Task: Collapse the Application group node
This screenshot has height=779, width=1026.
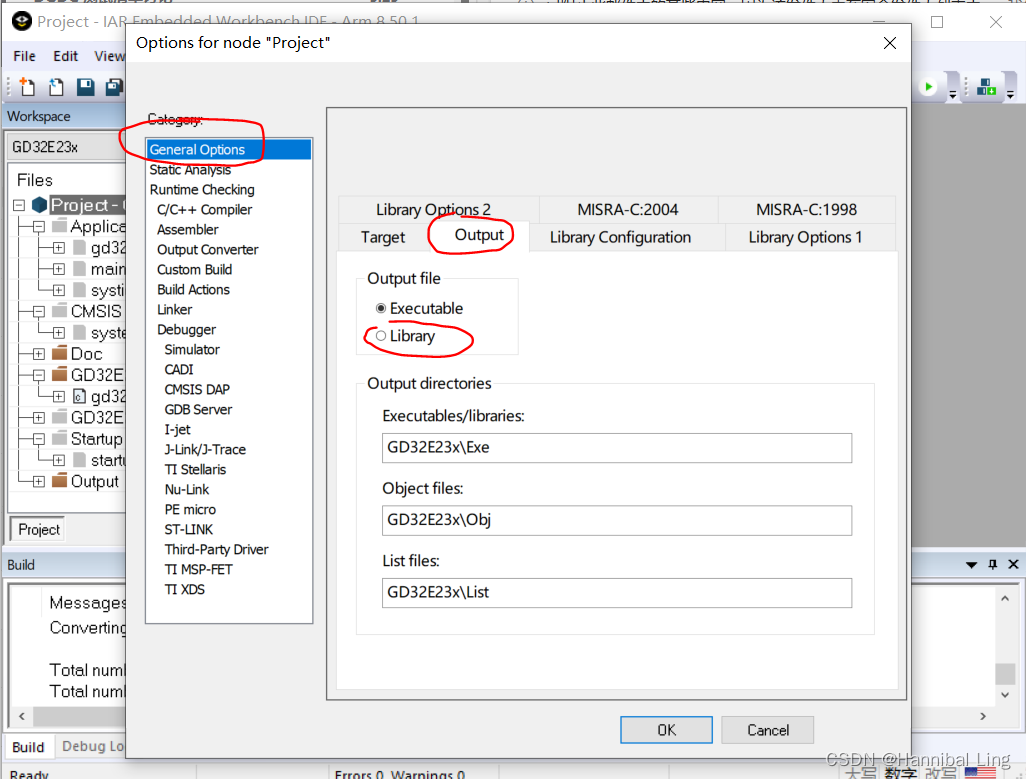Action: pyautogui.click(x=39, y=227)
